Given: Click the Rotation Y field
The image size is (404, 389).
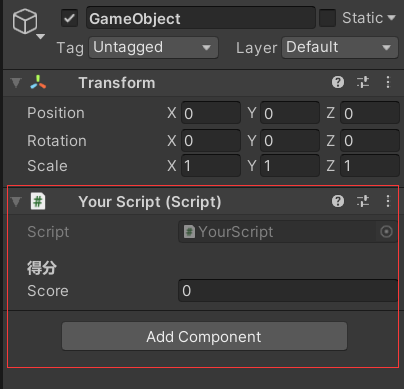Looking at the screenshot, I should (x=290, y=140).
